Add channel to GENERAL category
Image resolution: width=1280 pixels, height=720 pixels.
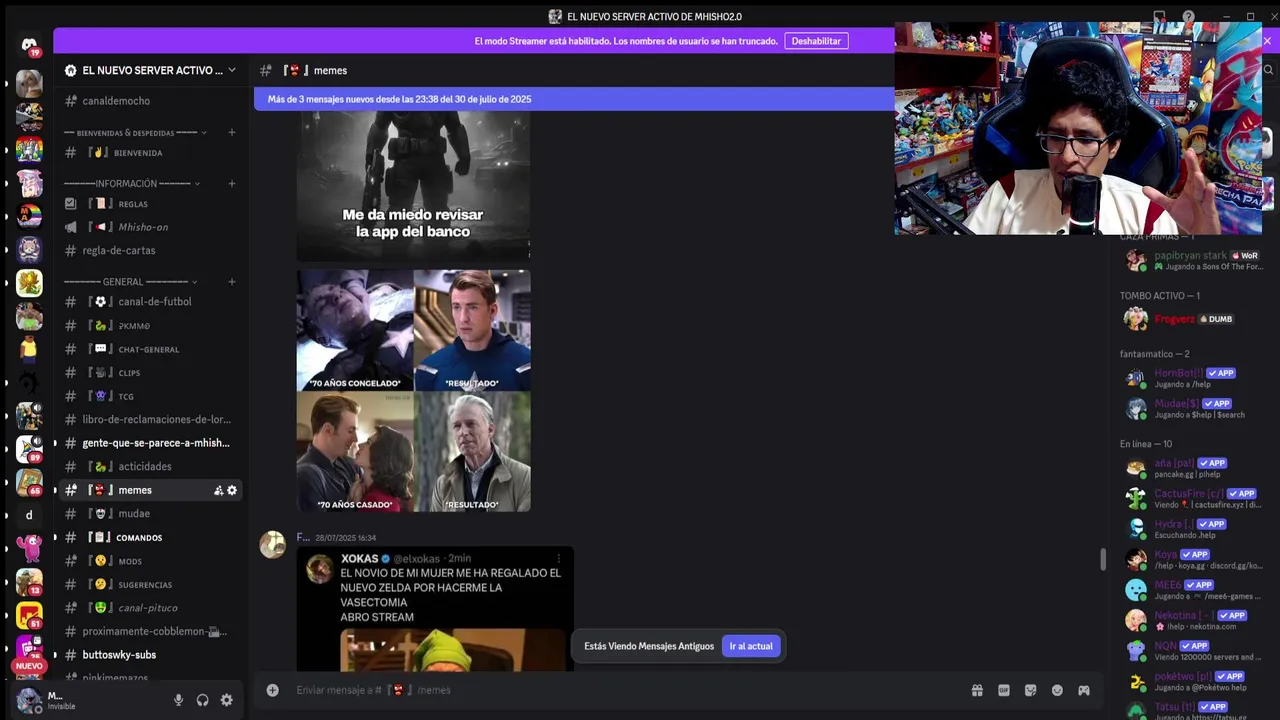click(232, 281)
